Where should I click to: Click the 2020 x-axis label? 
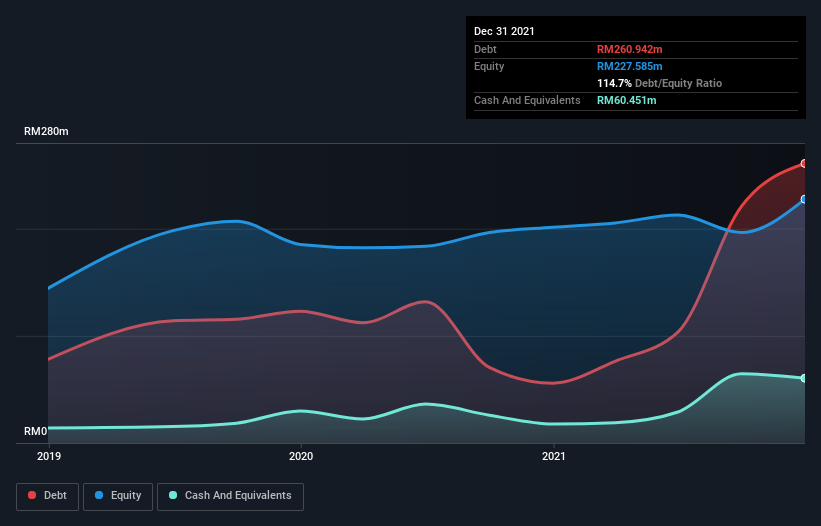pyautogui.click(x=301, y=456)
